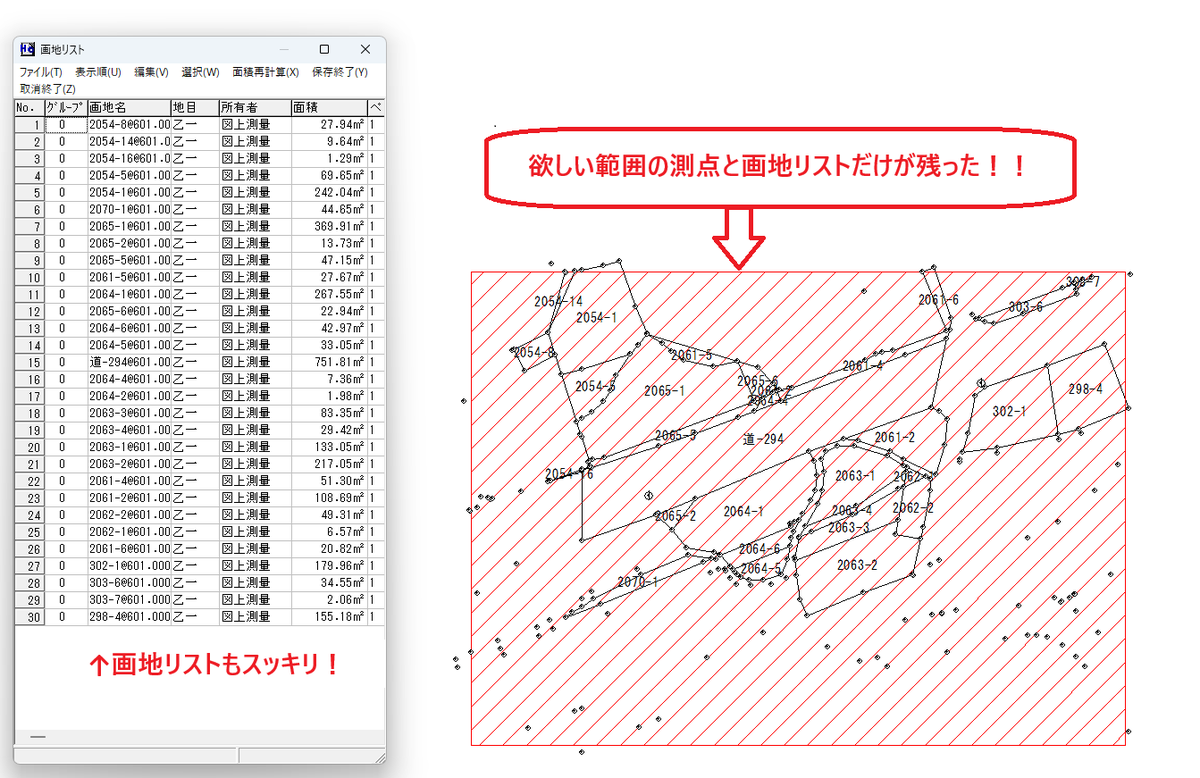Maximize the 画地リスト window
Viewport: 1200px width, 778px height.
click(x=324, y=49)
